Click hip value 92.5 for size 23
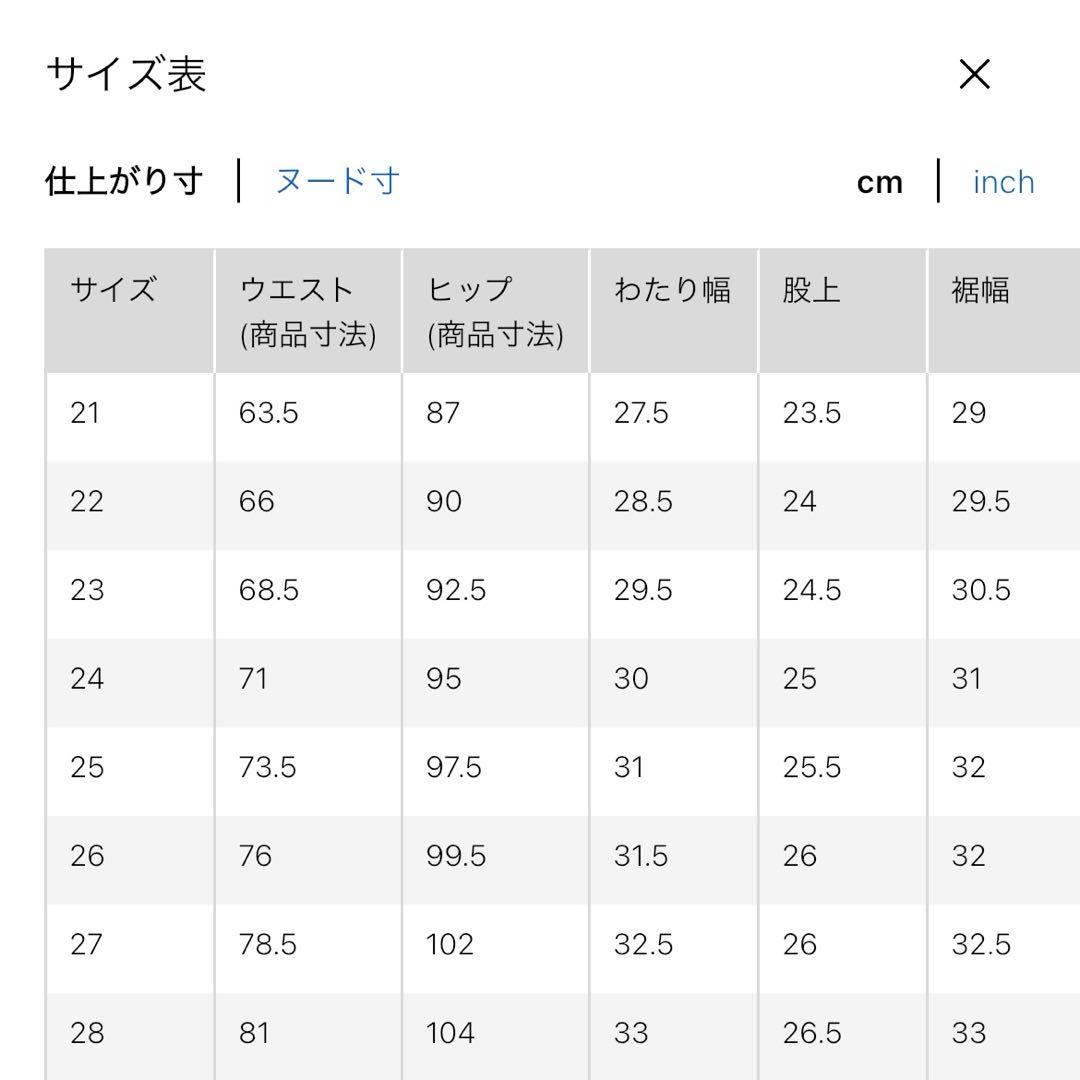The image size is (1080, 1080). [x=456, y=590]
